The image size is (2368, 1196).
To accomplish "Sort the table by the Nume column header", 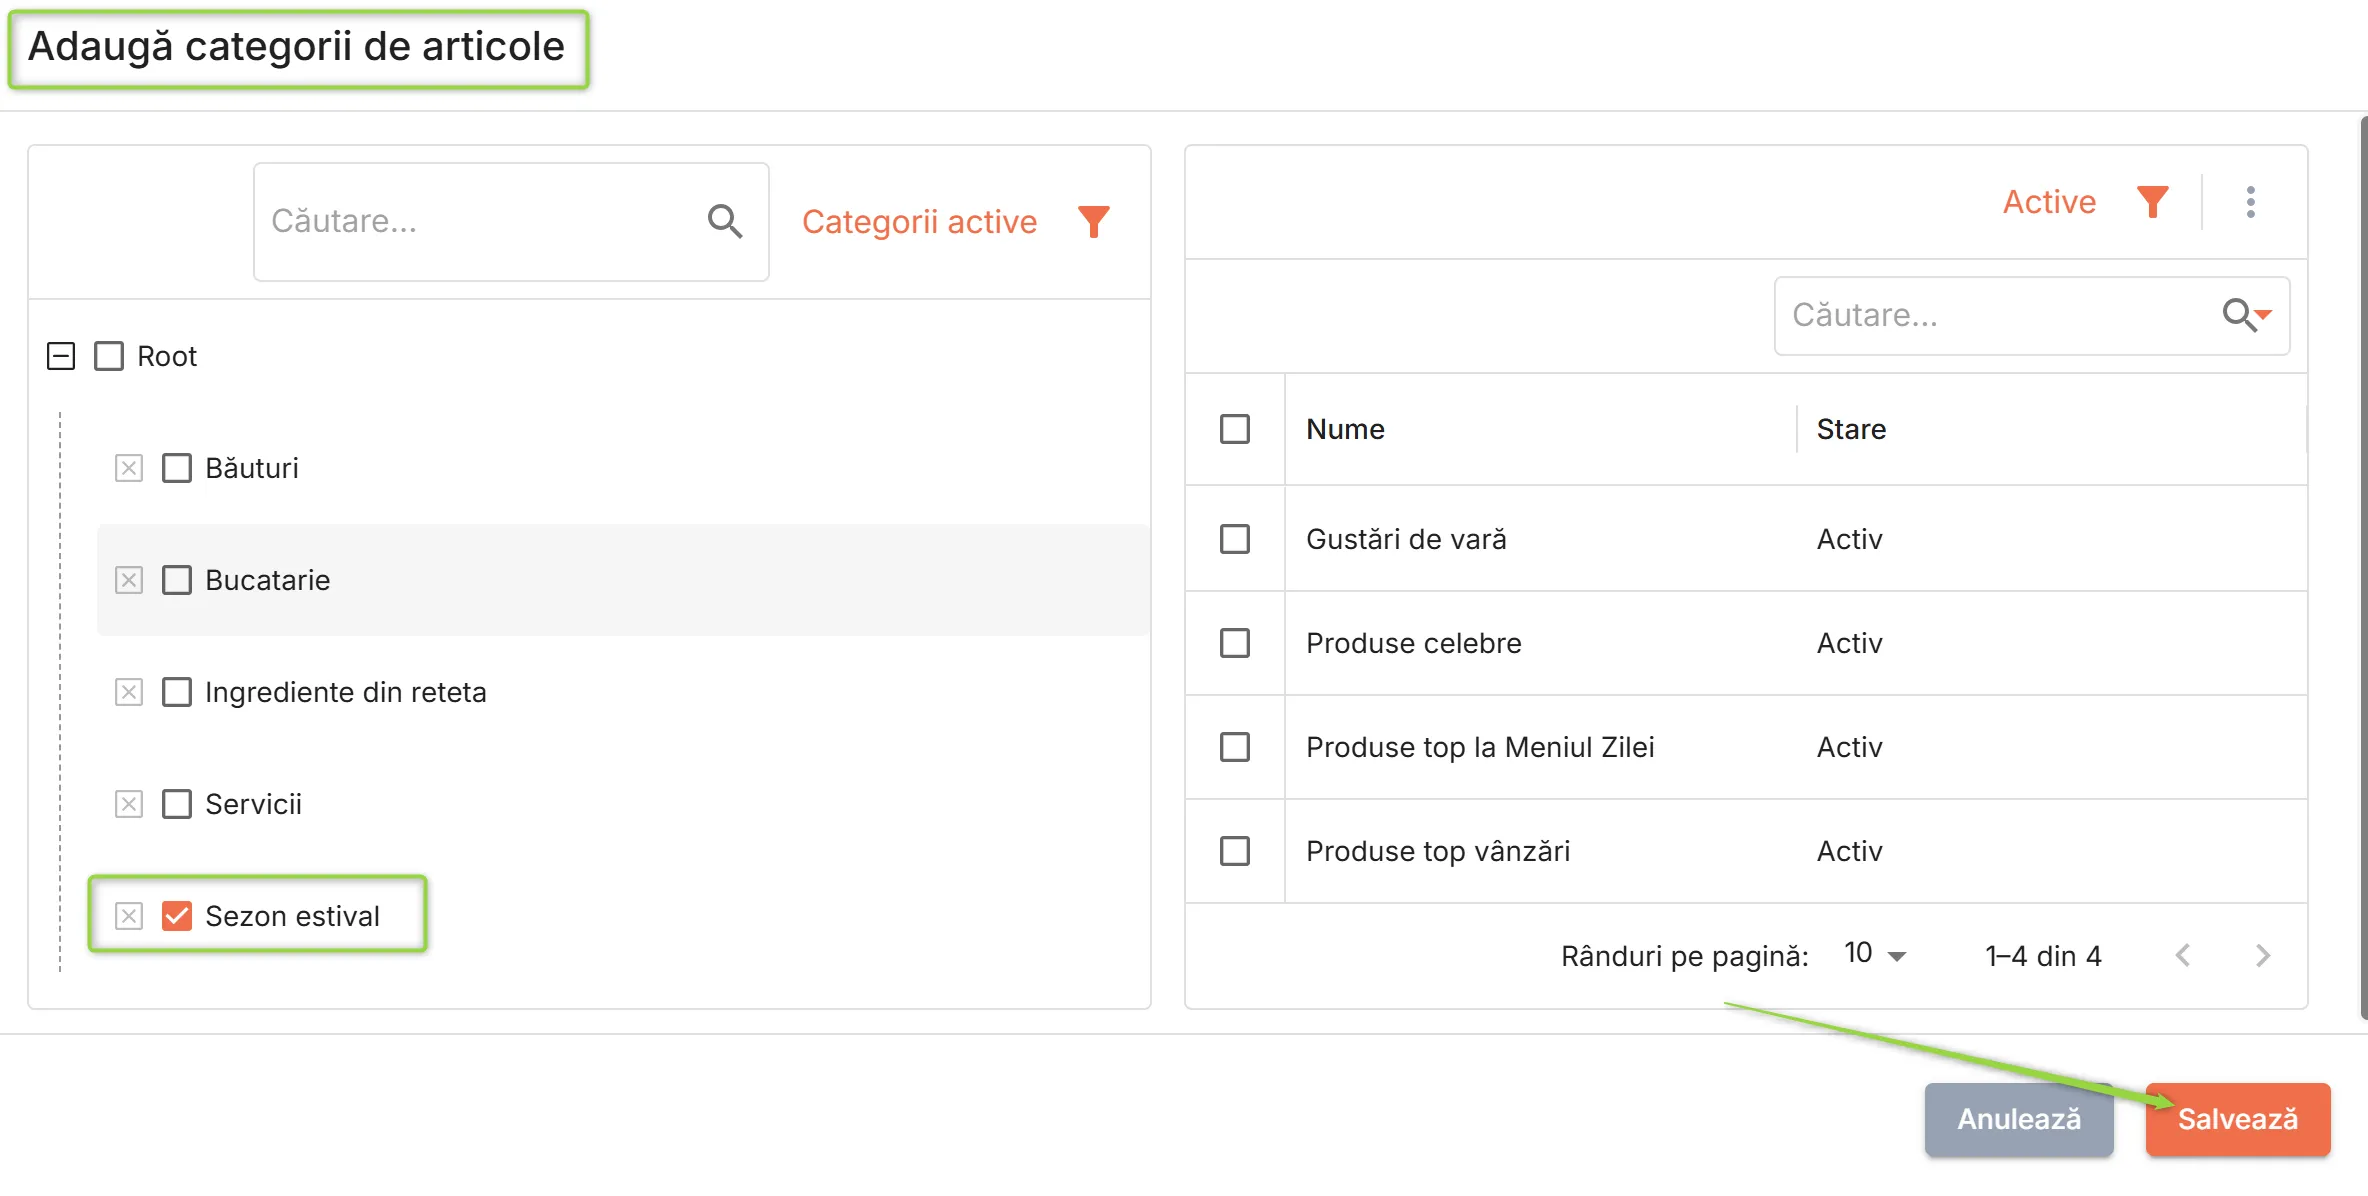I will point(1345,429).
